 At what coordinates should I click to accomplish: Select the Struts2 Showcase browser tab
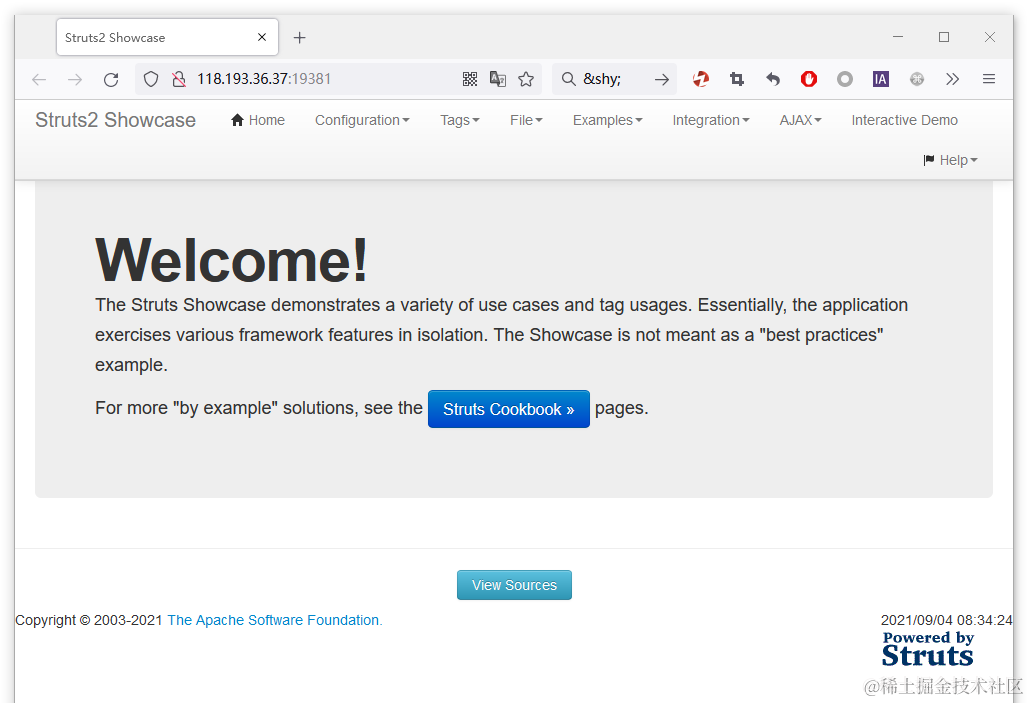point(168,37)
